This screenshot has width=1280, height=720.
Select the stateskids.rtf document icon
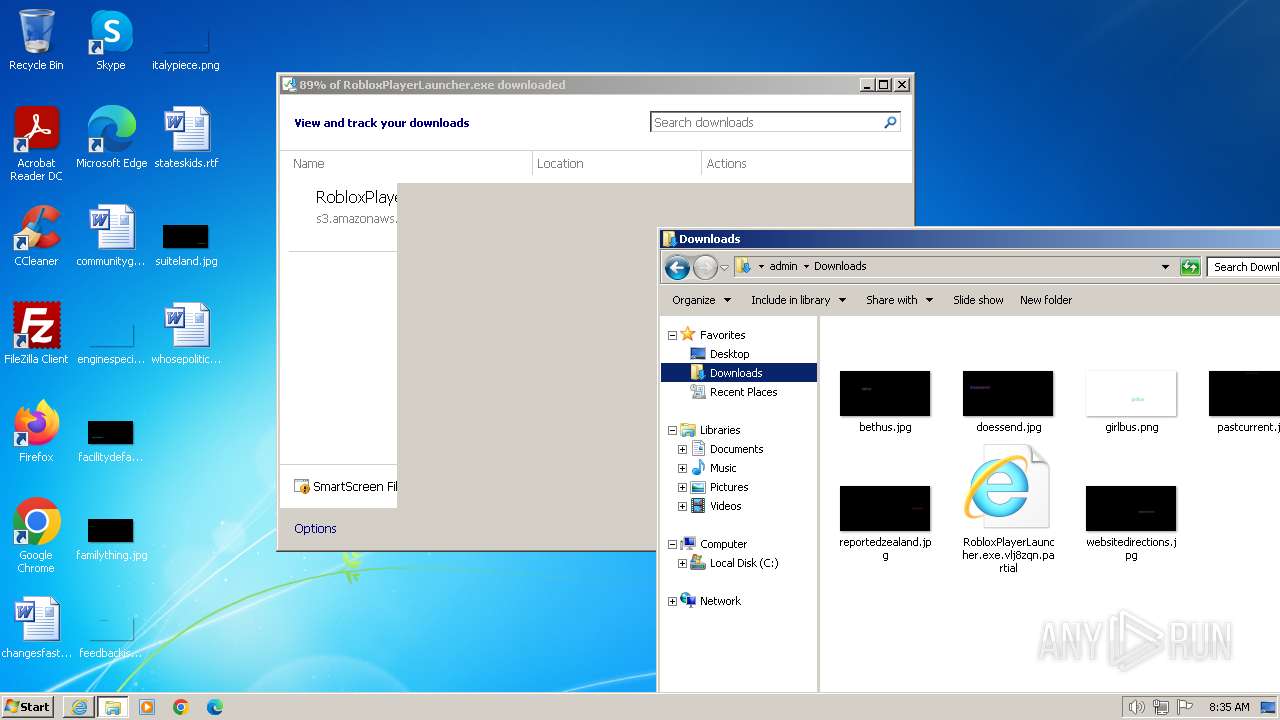[186, 138]
